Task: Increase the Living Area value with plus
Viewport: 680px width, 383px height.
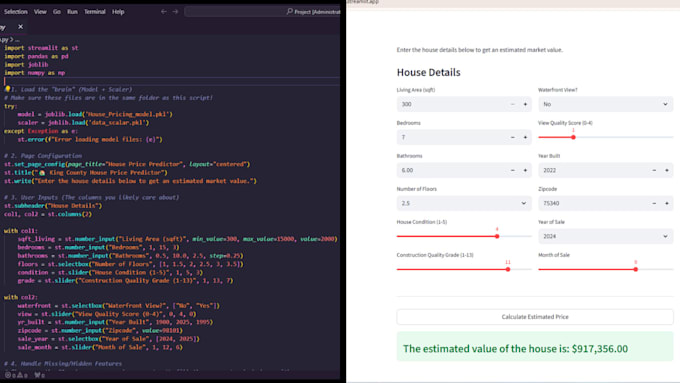Action: pos(525,104)
